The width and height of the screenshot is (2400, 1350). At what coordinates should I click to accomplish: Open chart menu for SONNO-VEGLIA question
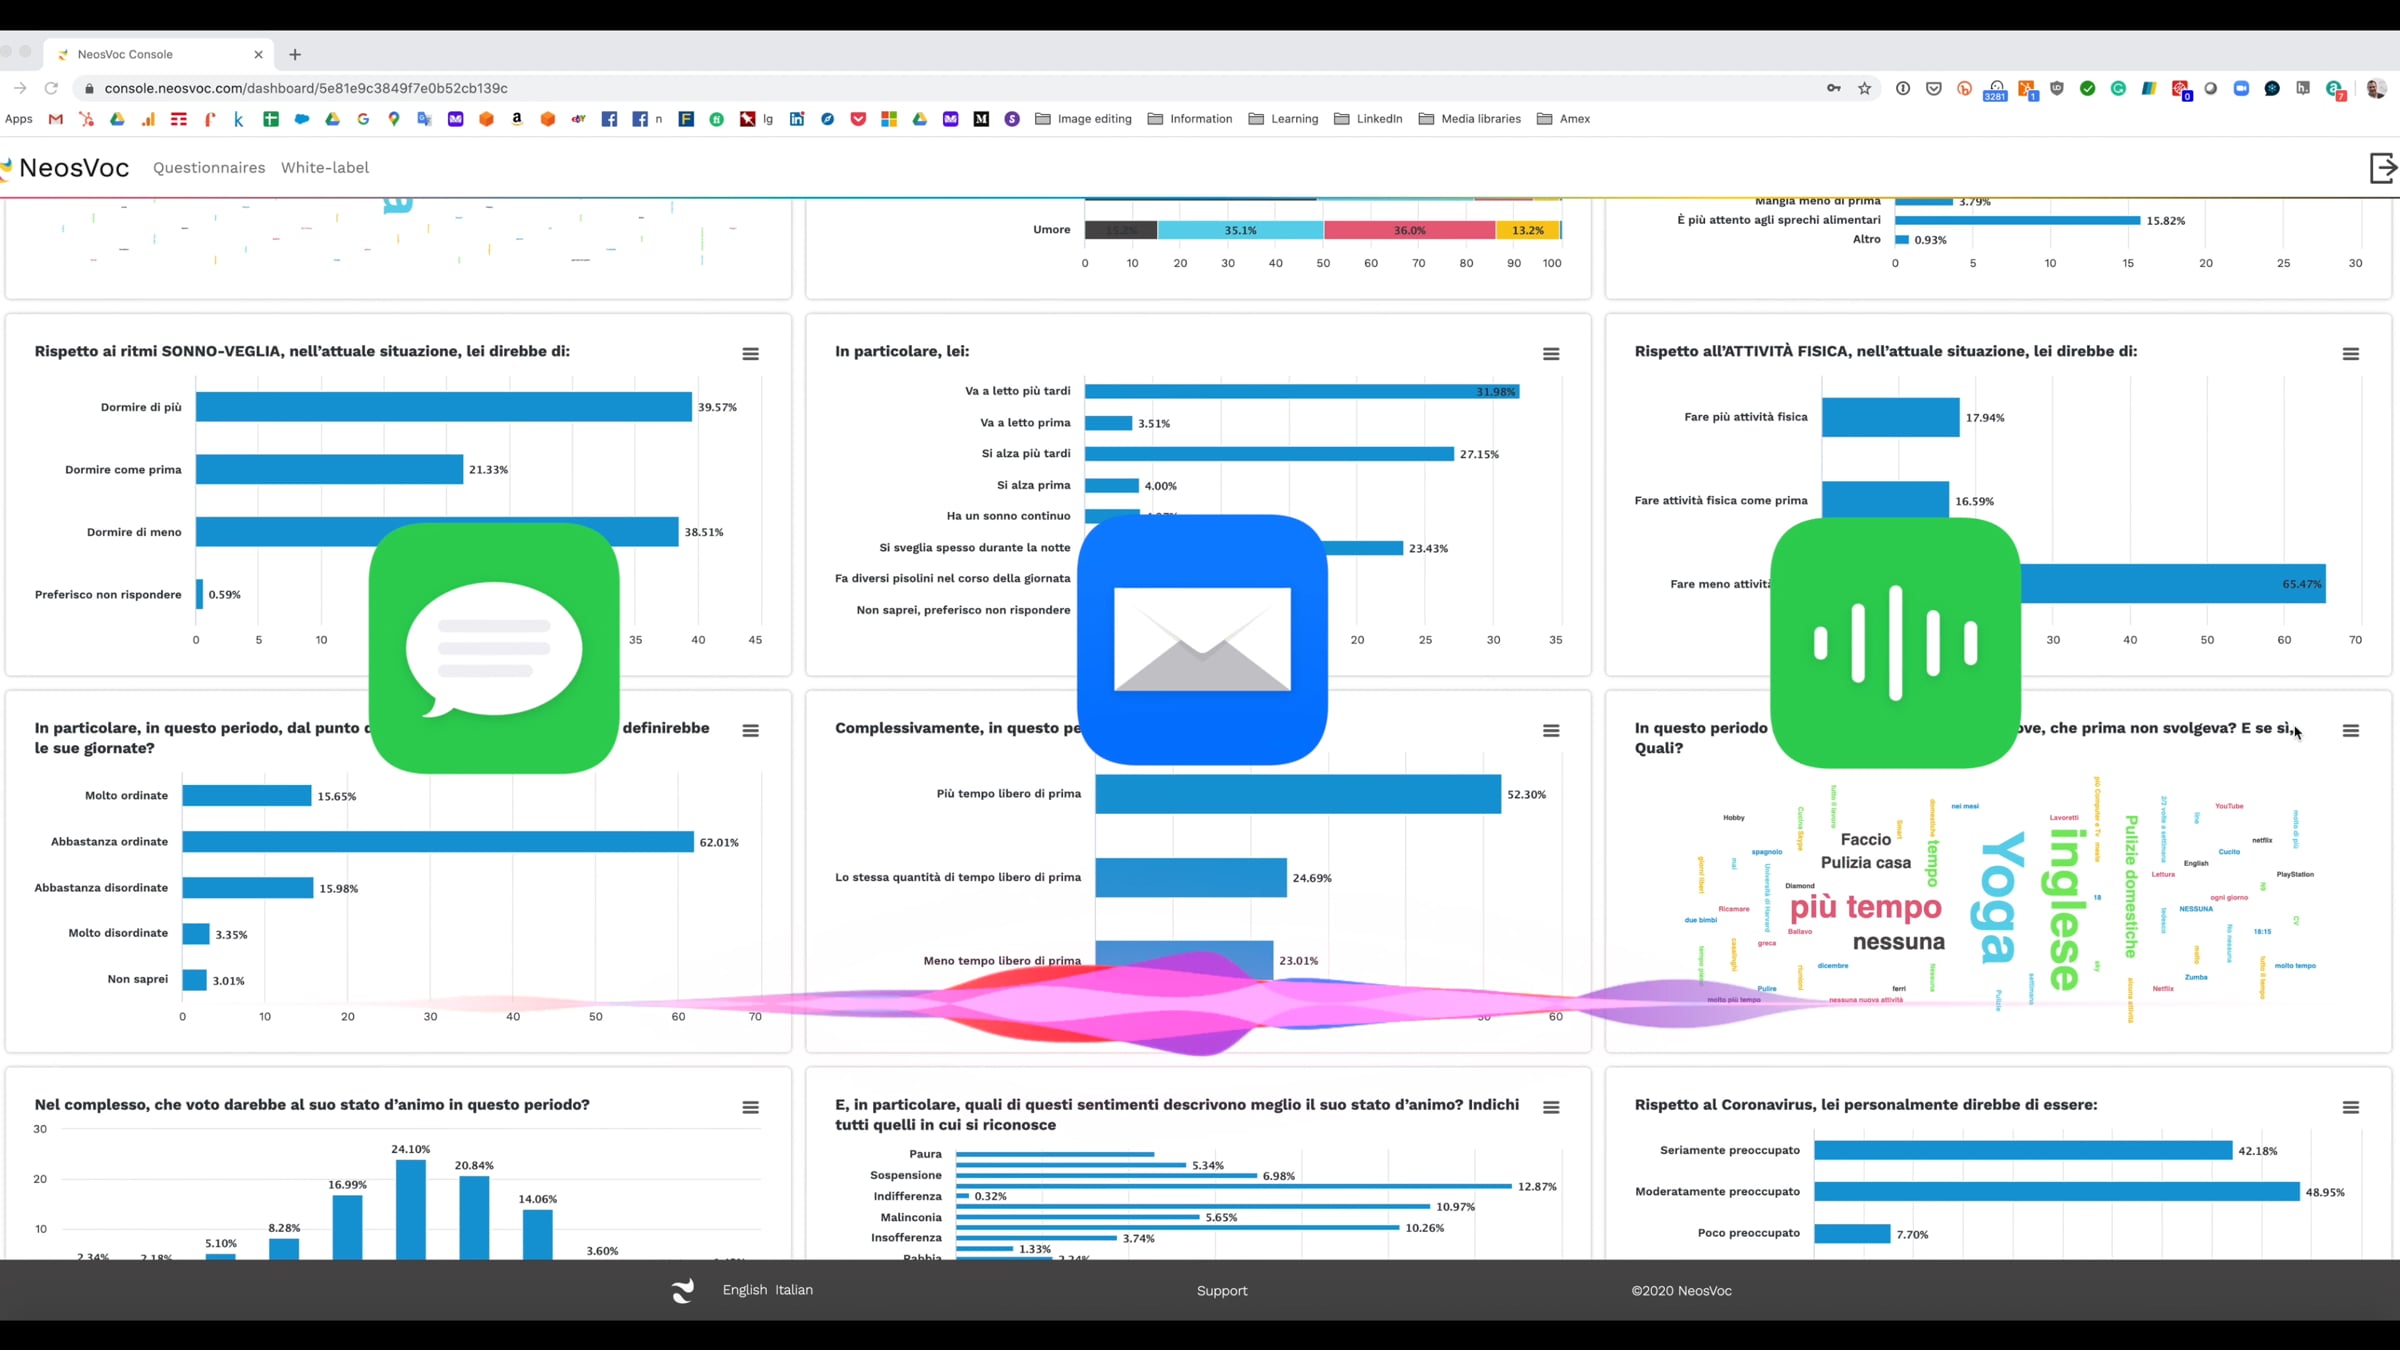(750, 354)
